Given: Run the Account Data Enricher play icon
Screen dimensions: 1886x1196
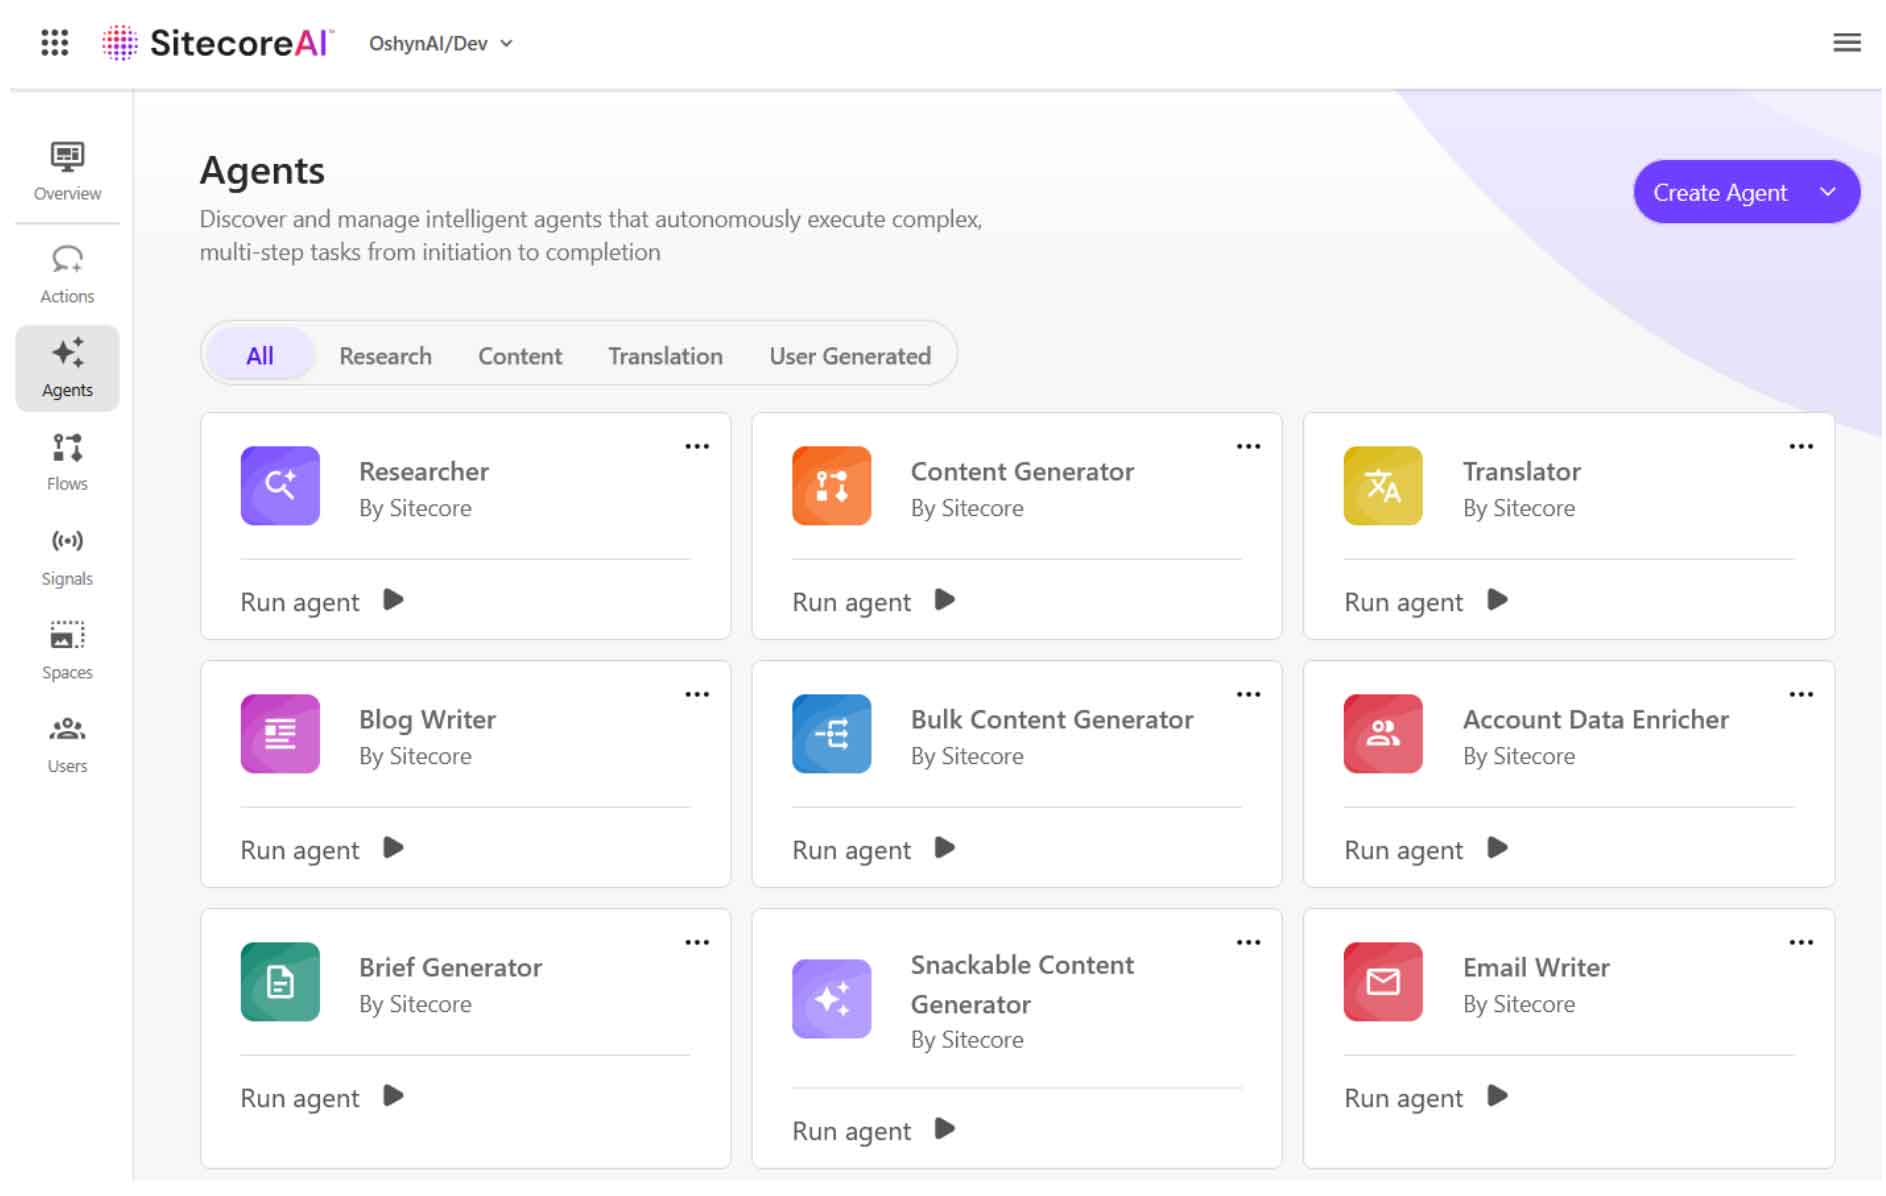Looking at the screenshot, I should pos(1497,848).
